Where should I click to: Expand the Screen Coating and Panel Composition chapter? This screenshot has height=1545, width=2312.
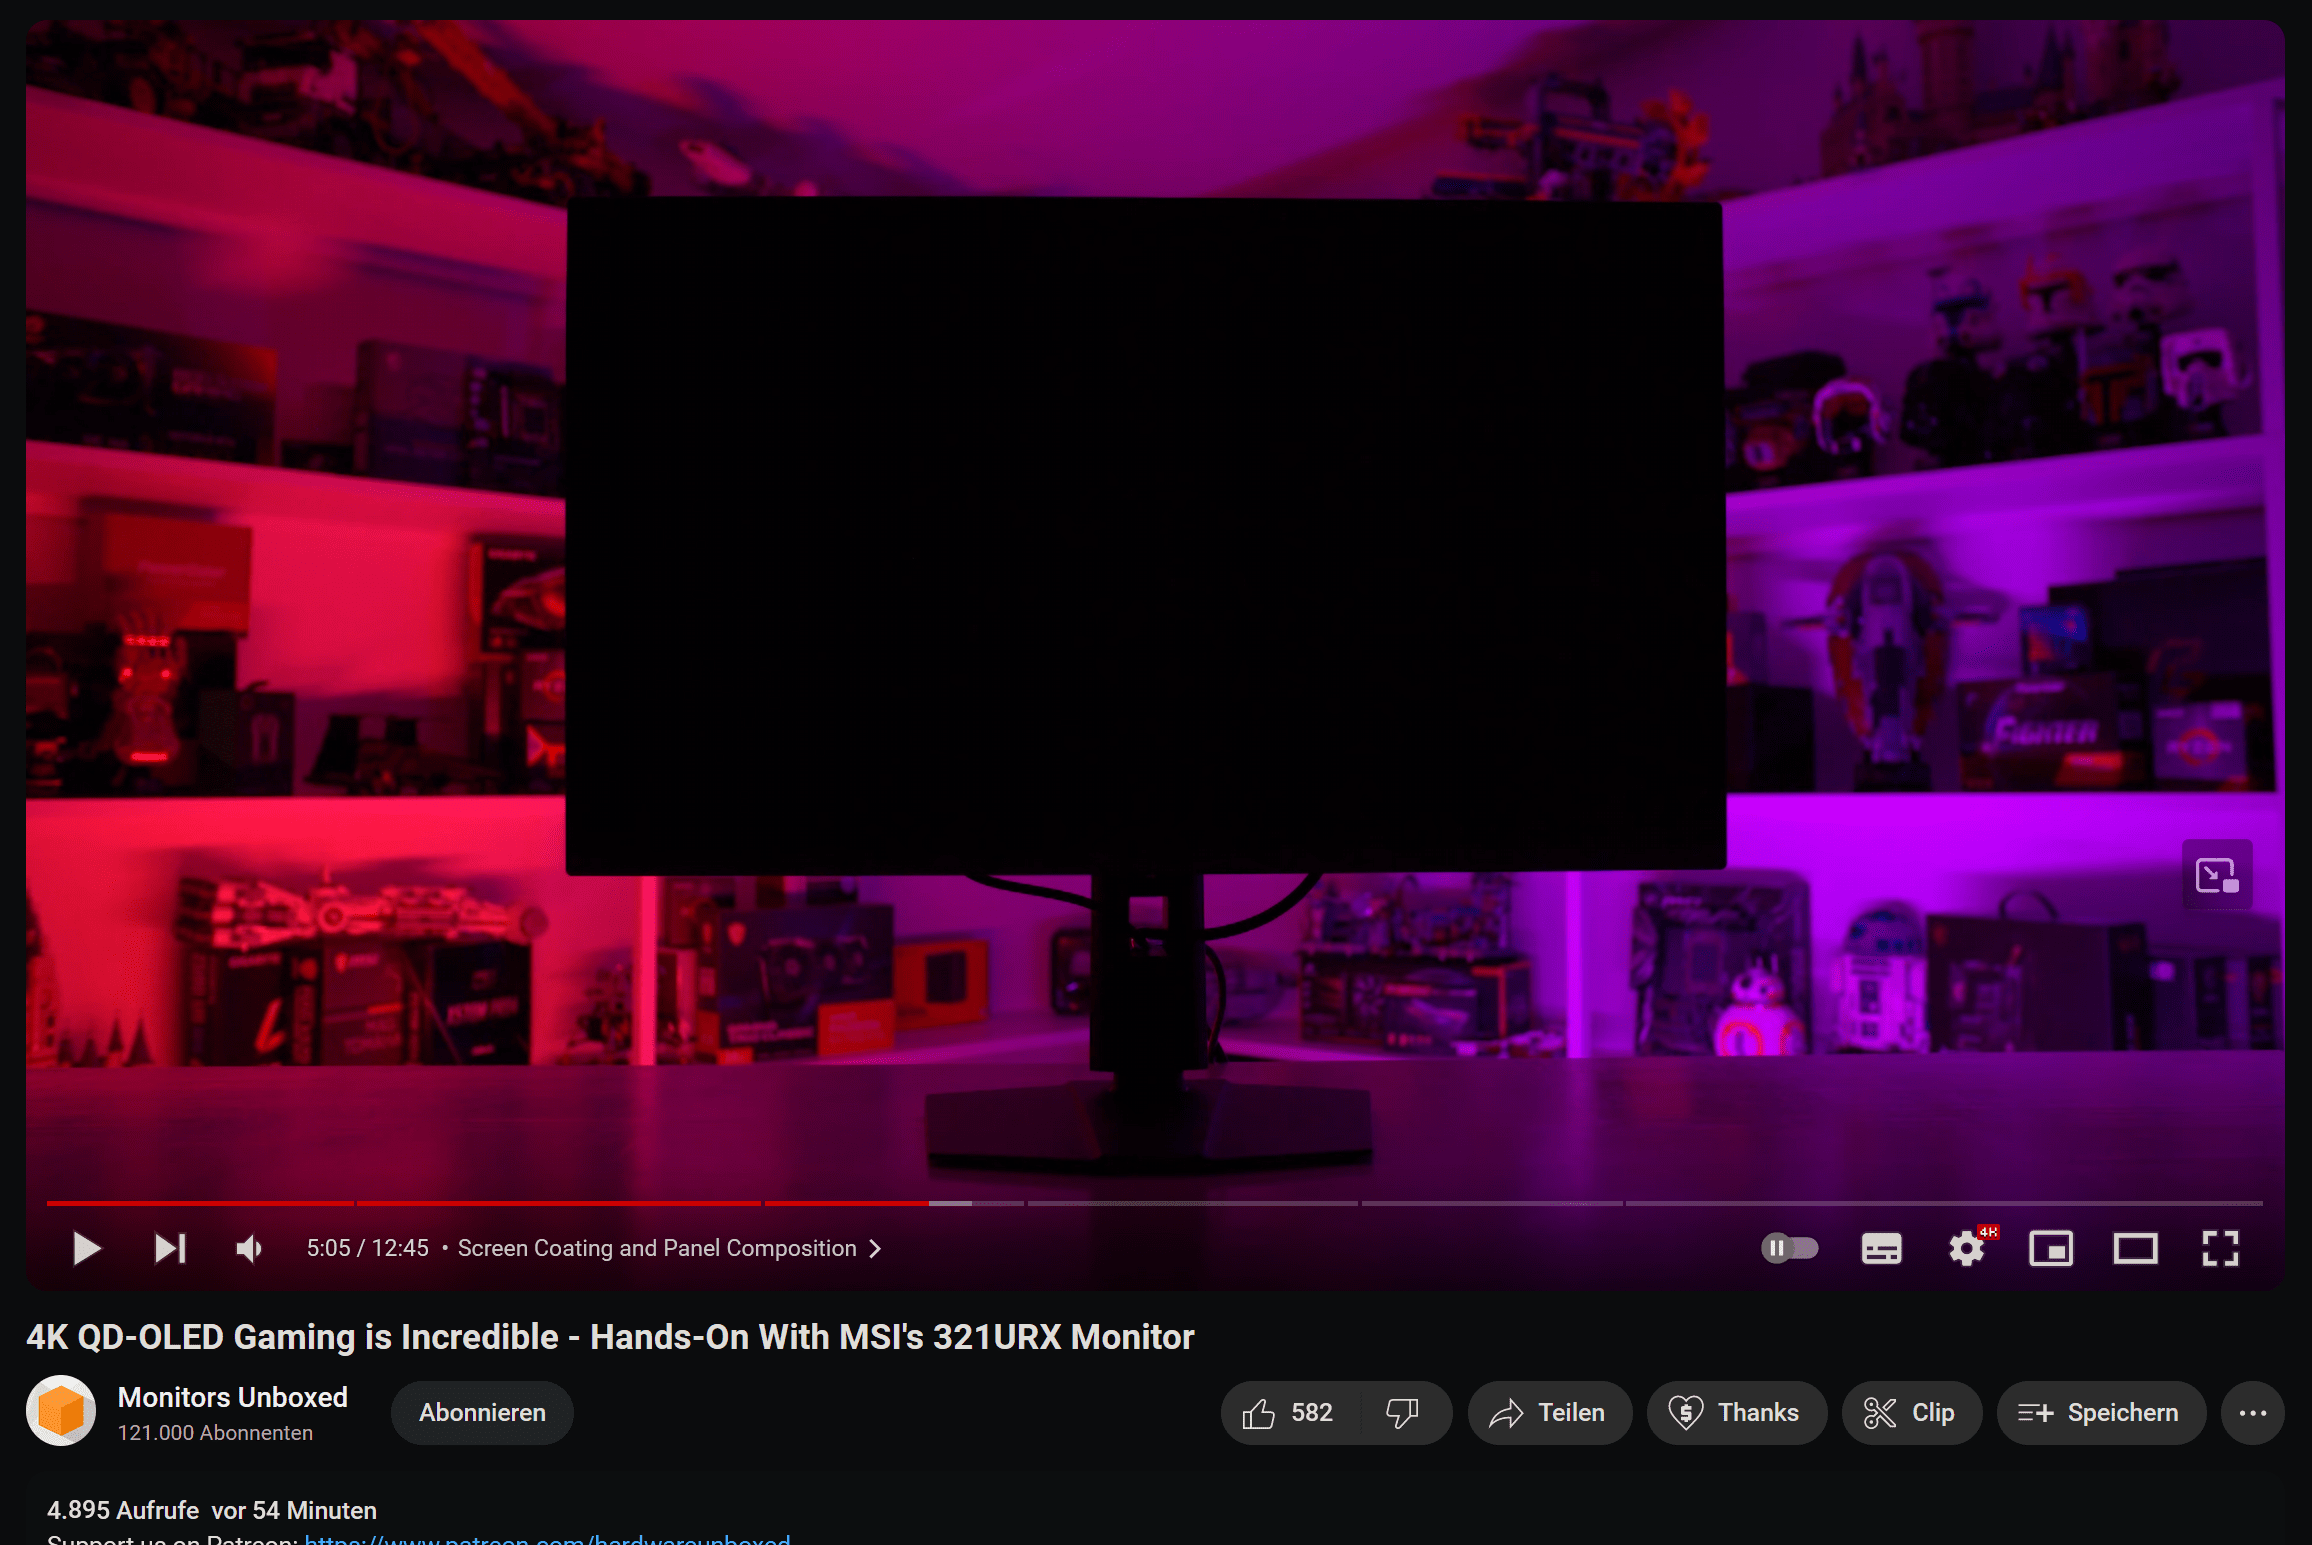669,1248
